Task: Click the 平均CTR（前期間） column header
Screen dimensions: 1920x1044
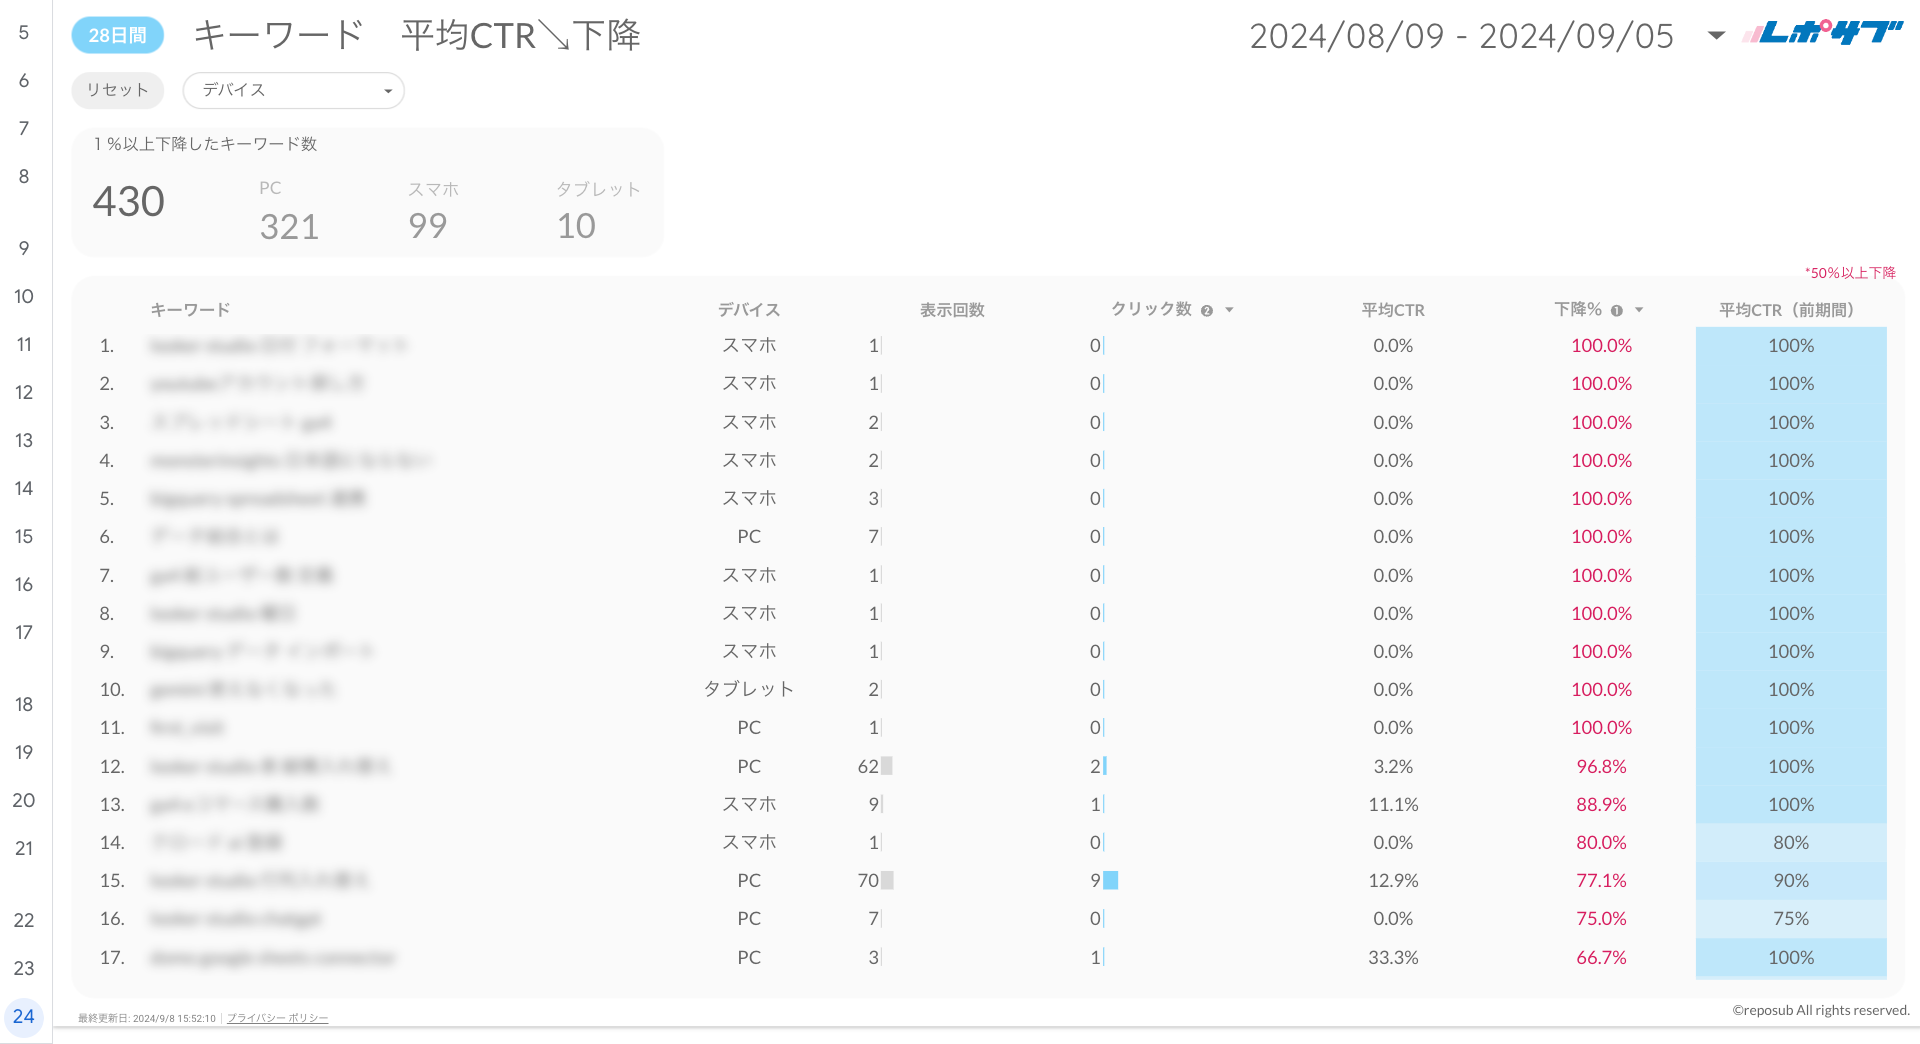Action: point(1786,310)
